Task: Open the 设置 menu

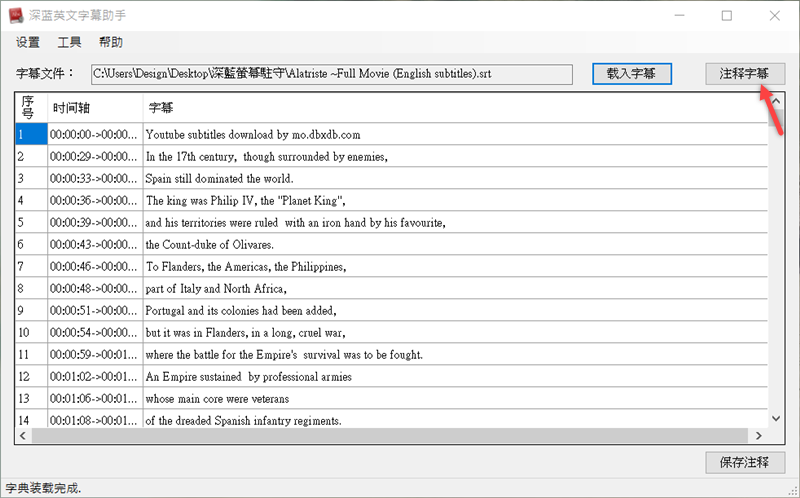Action: click(28, 42)
